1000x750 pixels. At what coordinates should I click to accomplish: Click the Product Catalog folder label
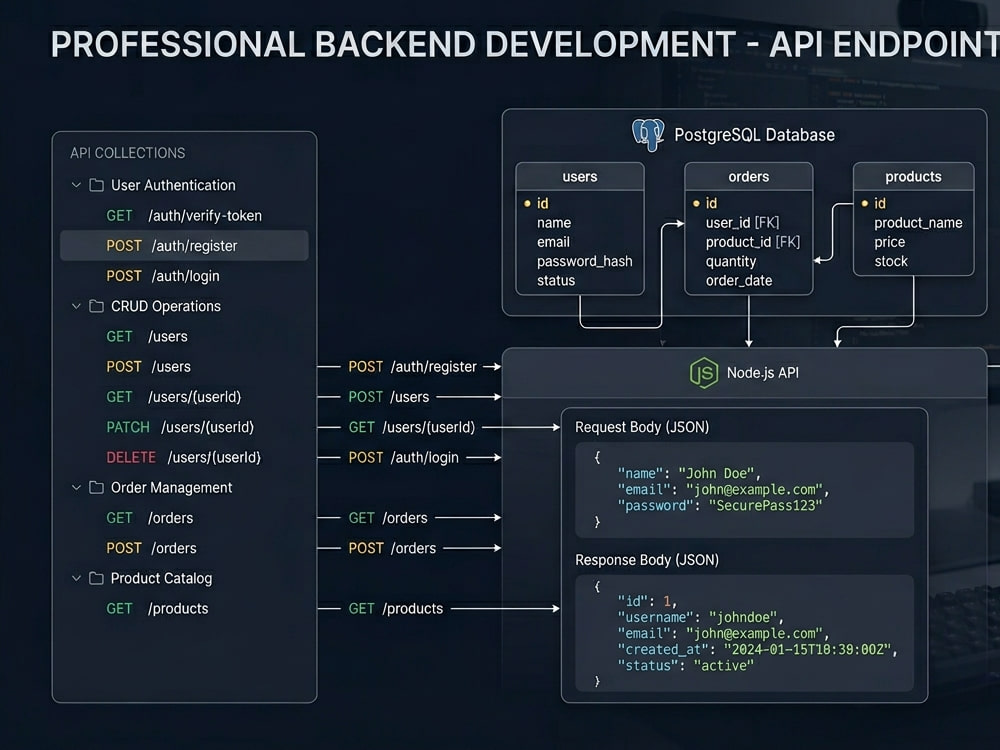point(161,578)
